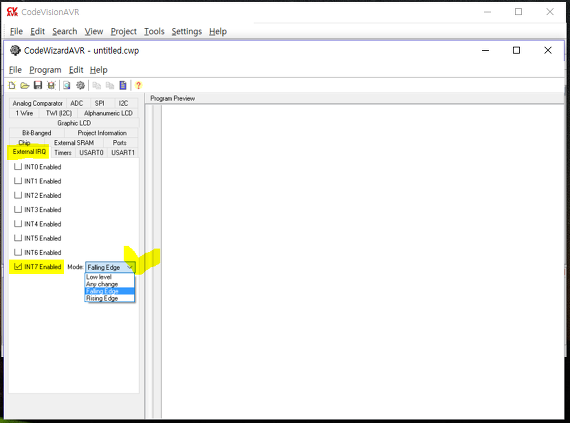Click the first grayed-out copy icon
Image resolution: width=570 pixels, height=423 pixels.
(x=97, y=85)
